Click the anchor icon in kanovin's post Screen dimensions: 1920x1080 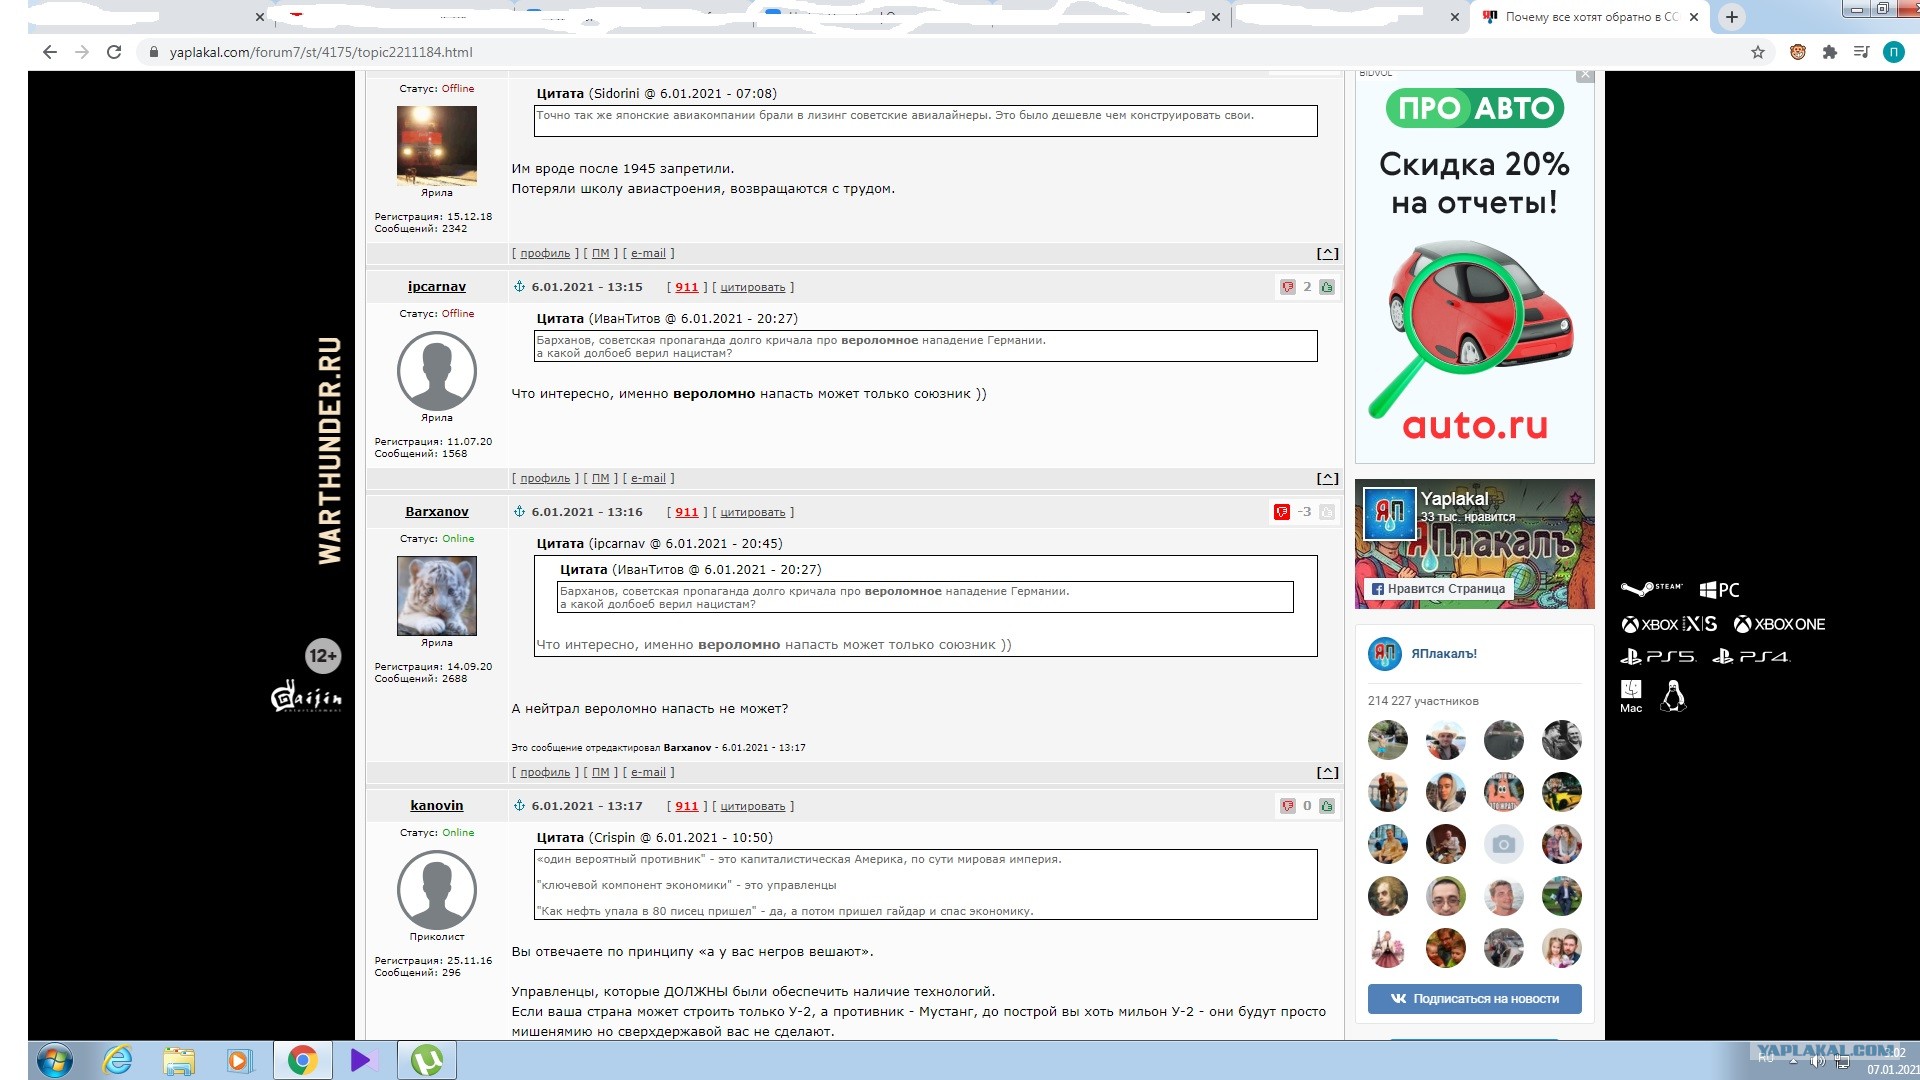tap(519, 806)
